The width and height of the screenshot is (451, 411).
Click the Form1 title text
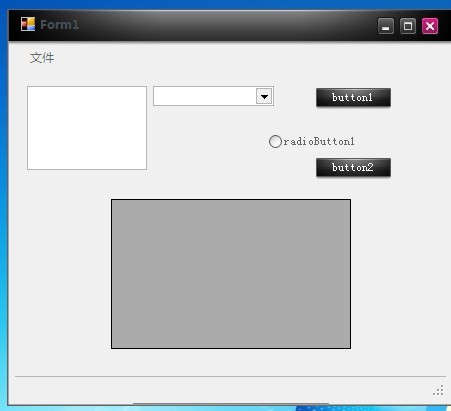[x=60, y=25]
